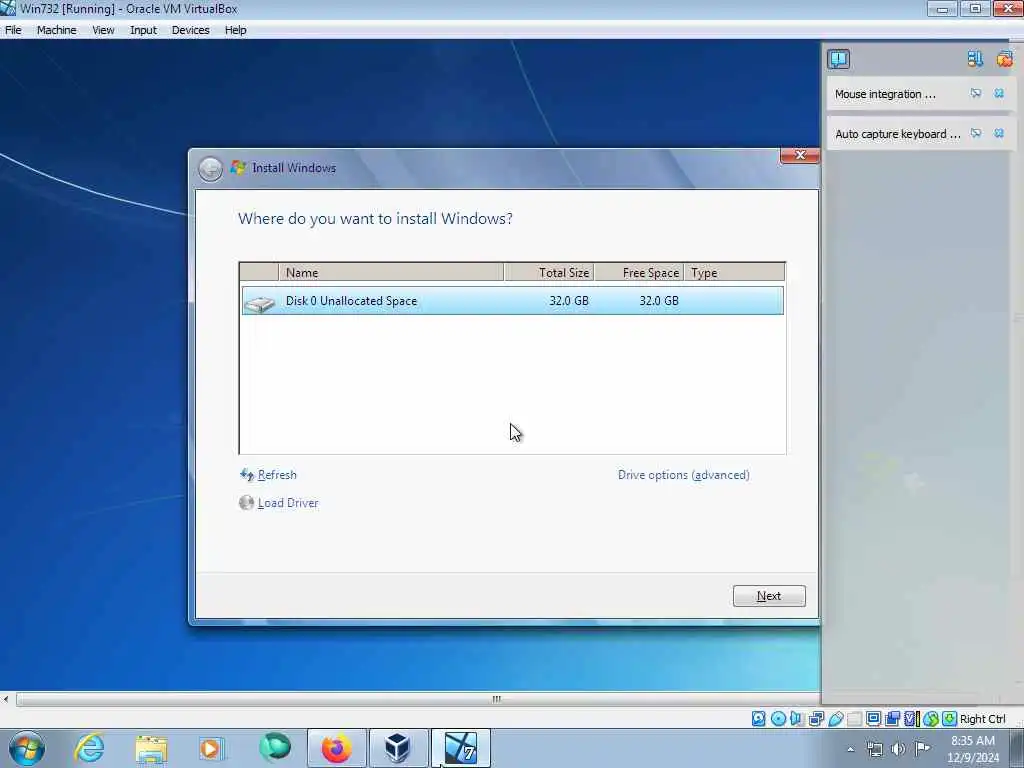Suppress the Auto capture keyboard notification via speech-bubble icon

pos(976,133)
